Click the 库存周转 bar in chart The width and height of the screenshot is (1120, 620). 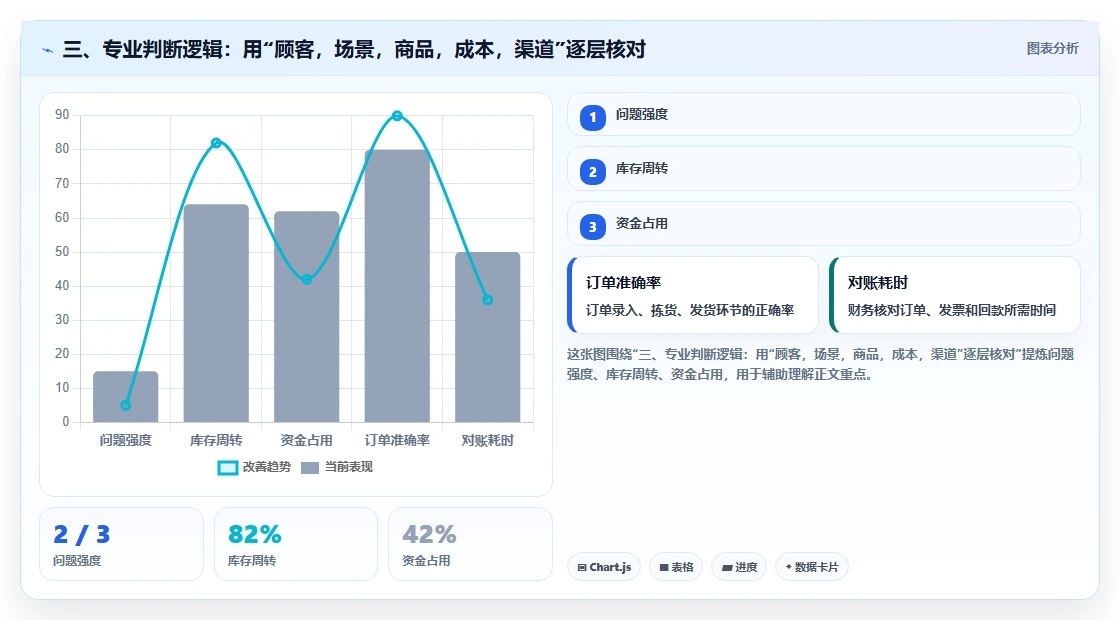coord(216,314)
